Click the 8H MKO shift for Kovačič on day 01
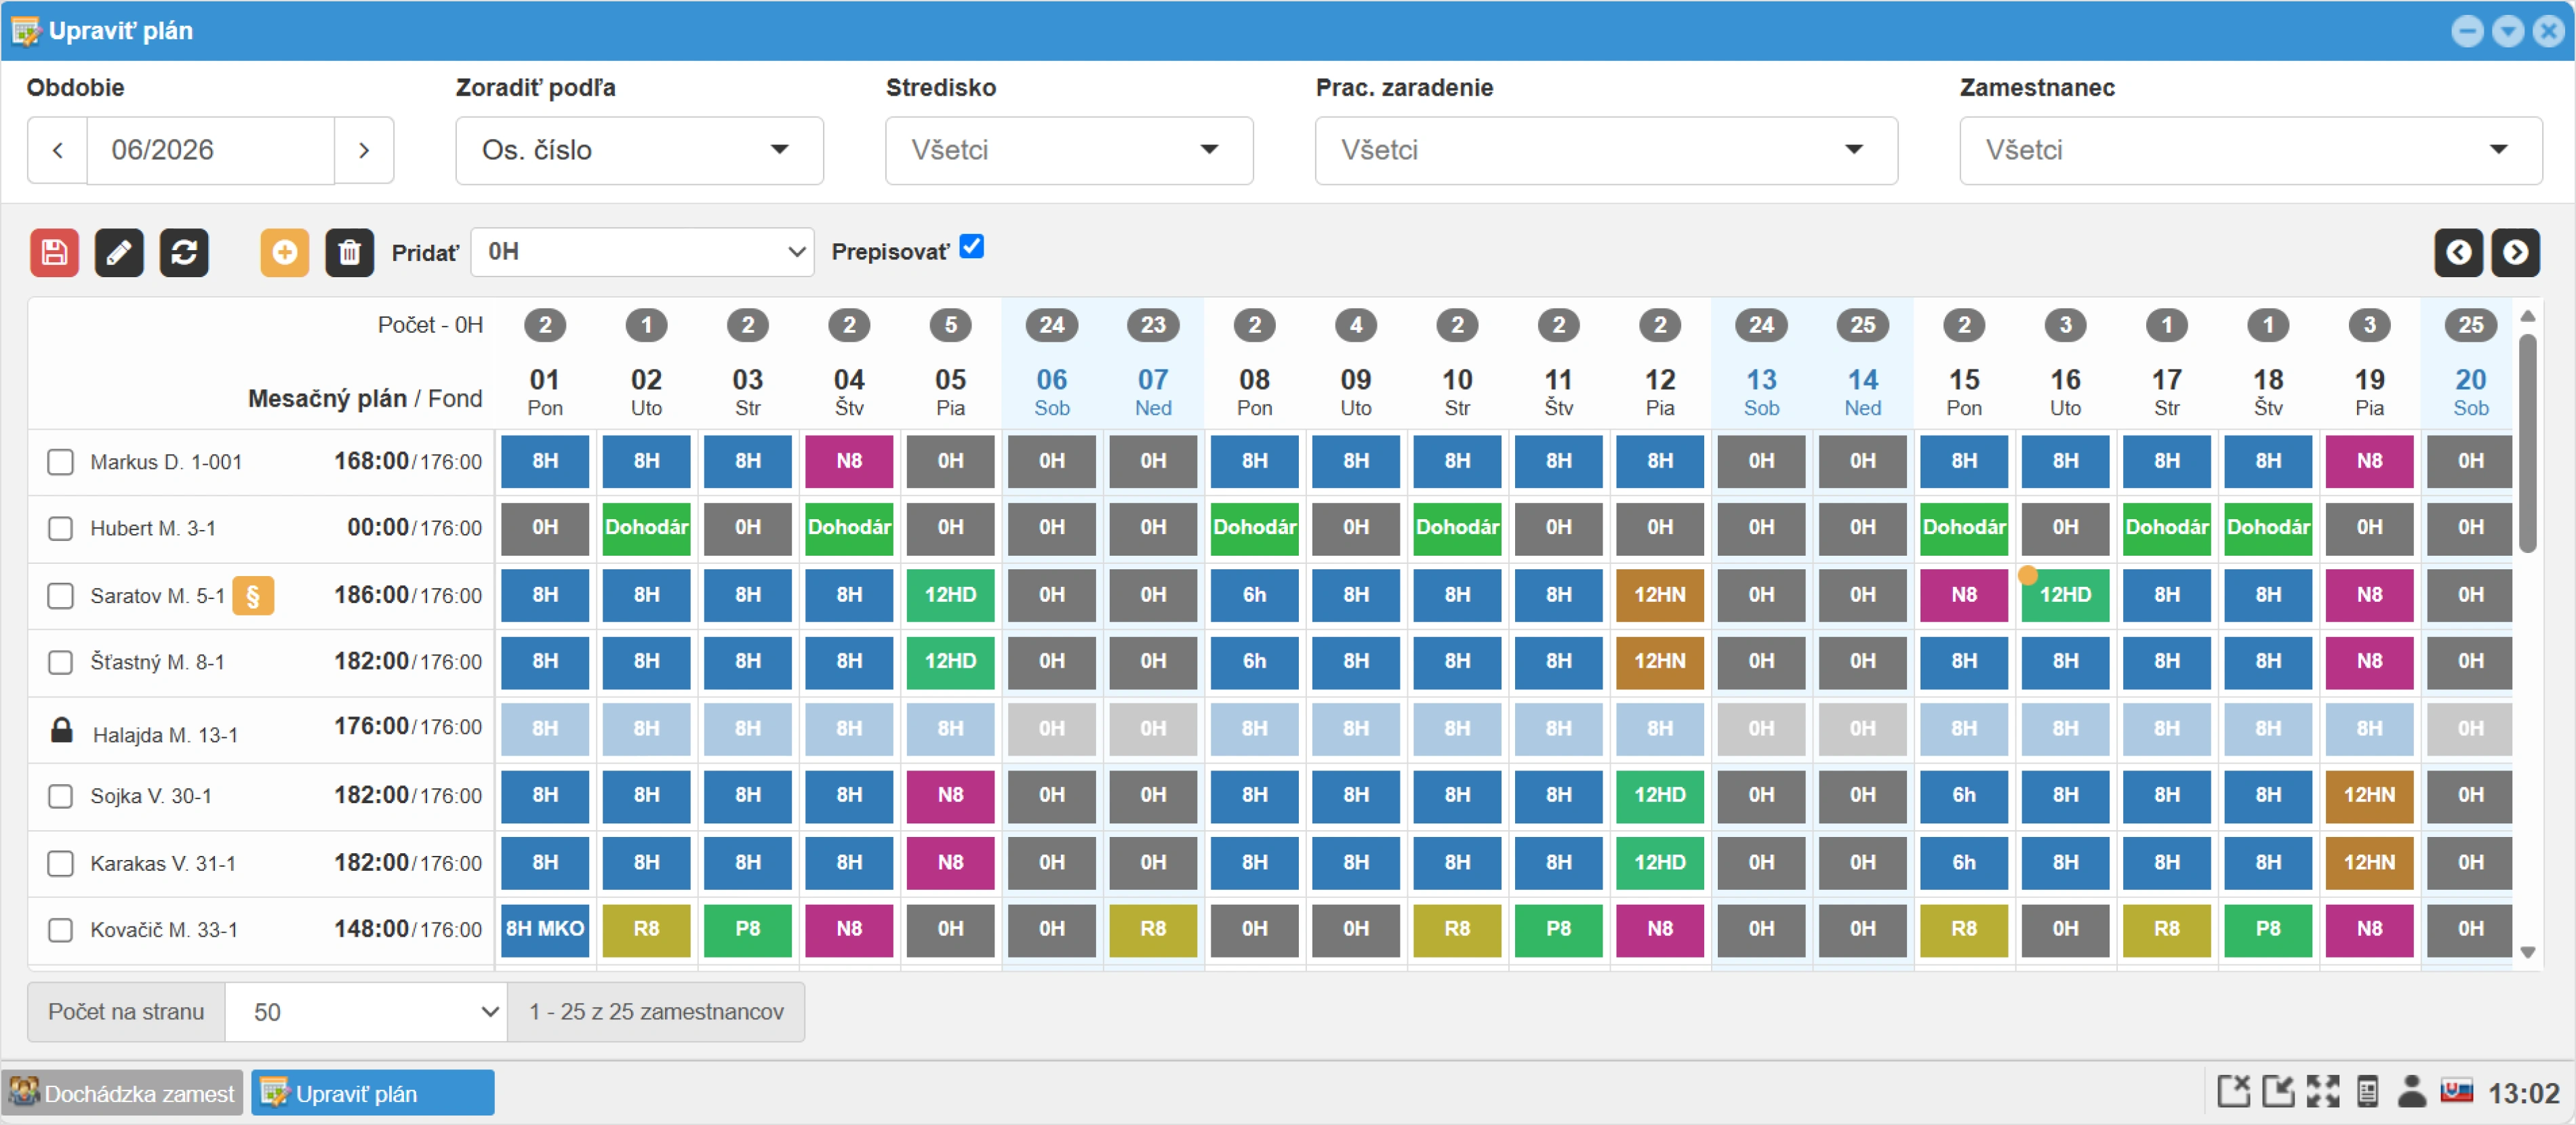The image size is (2576, 1125). (545, 929)
